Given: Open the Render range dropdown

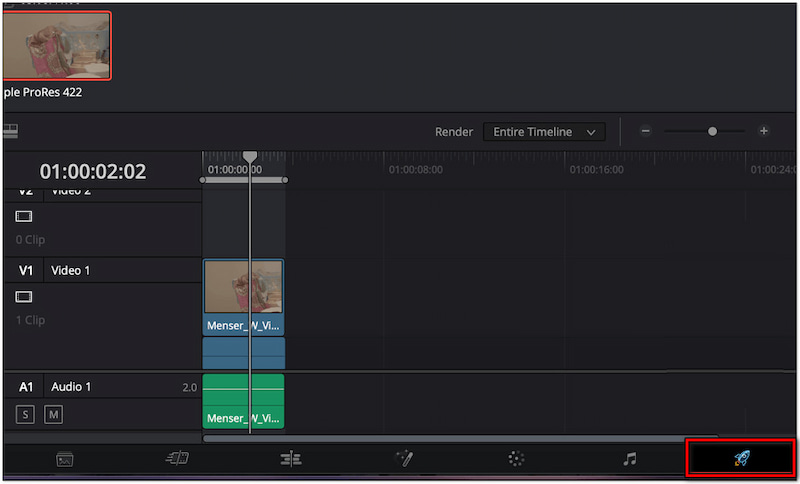Looking at the screenshot, I should click(x=544, y=132).
